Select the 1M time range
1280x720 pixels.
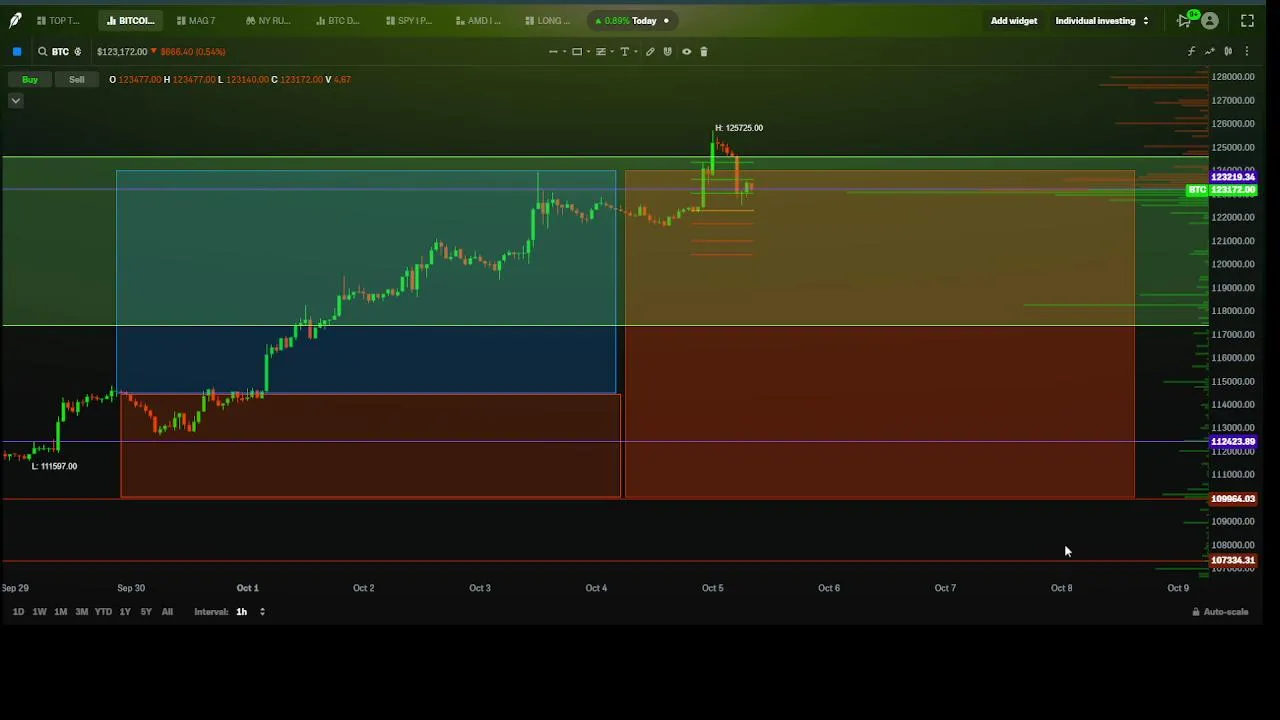[x=60, y=612]
